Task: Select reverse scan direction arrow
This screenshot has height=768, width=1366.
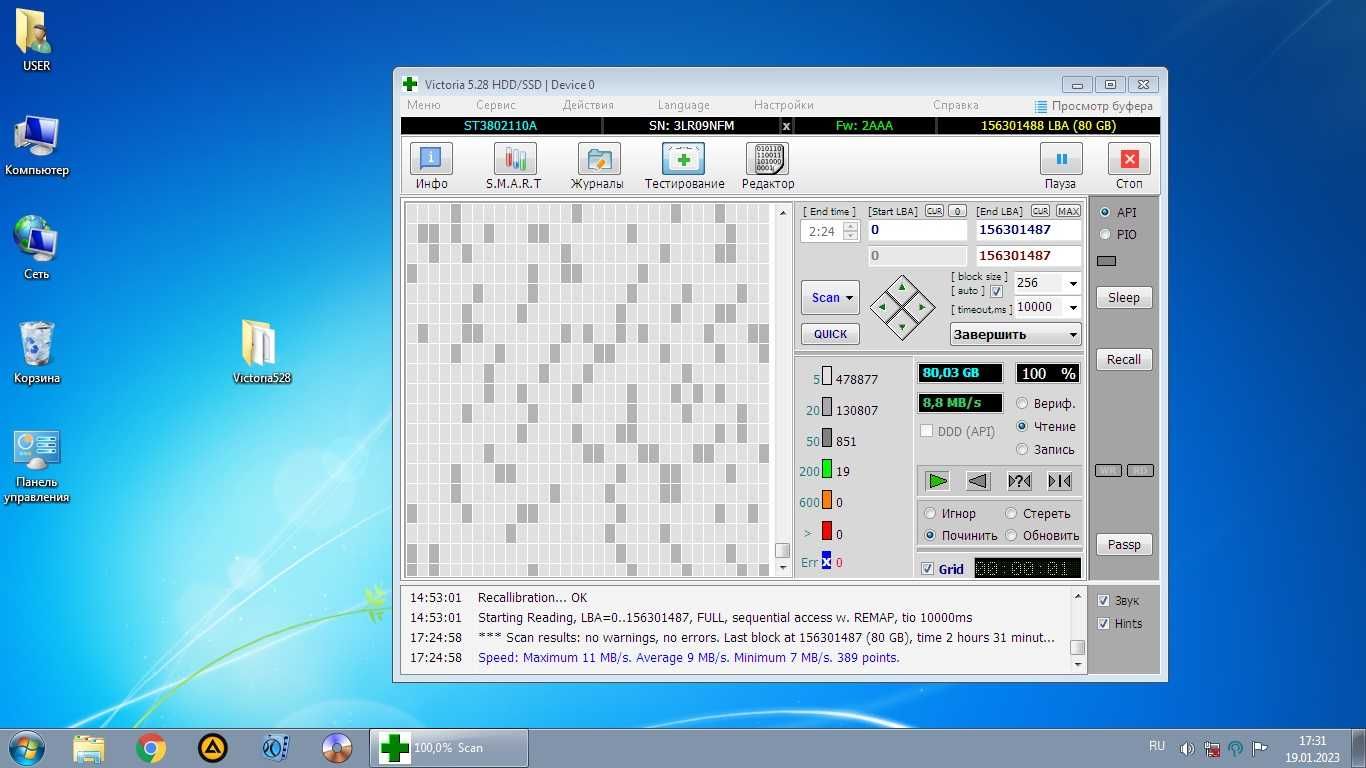Action: coord(978,481)
